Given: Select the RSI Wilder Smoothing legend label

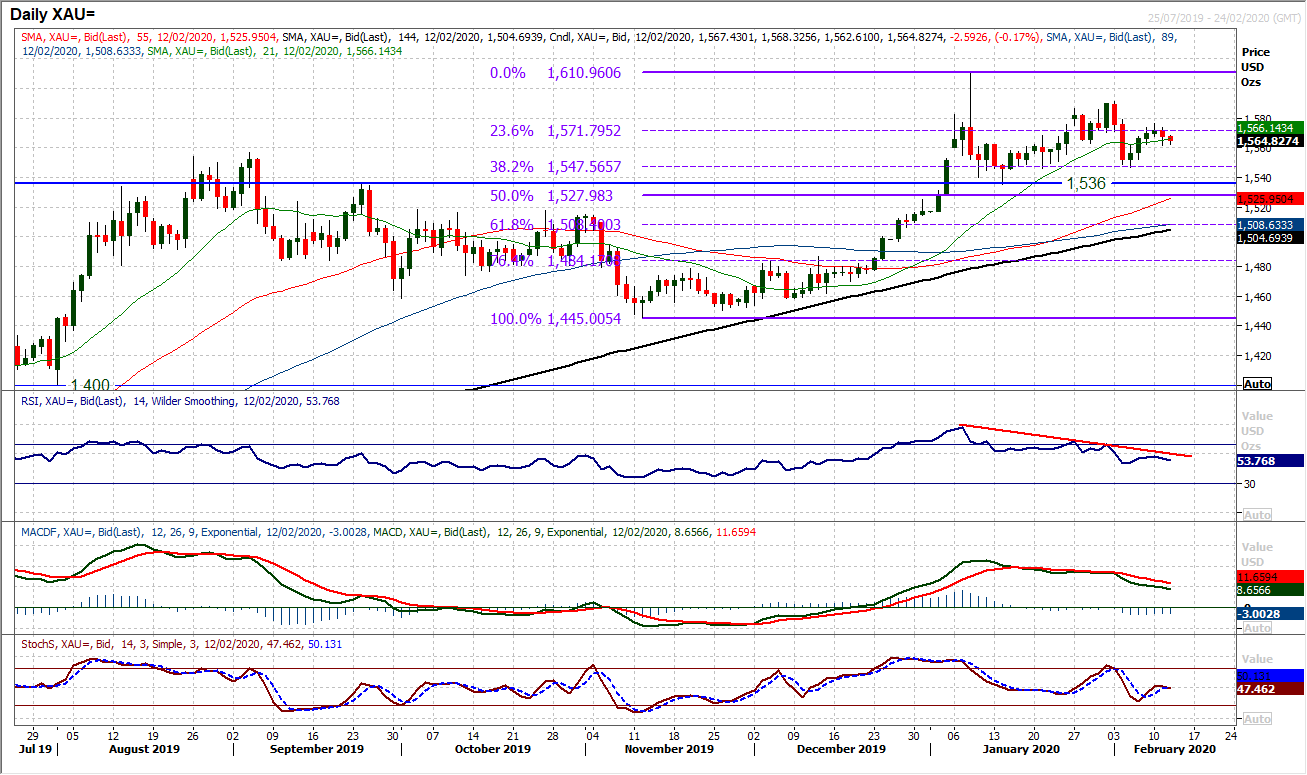Looking at the screenshot, I should [180, 400].
